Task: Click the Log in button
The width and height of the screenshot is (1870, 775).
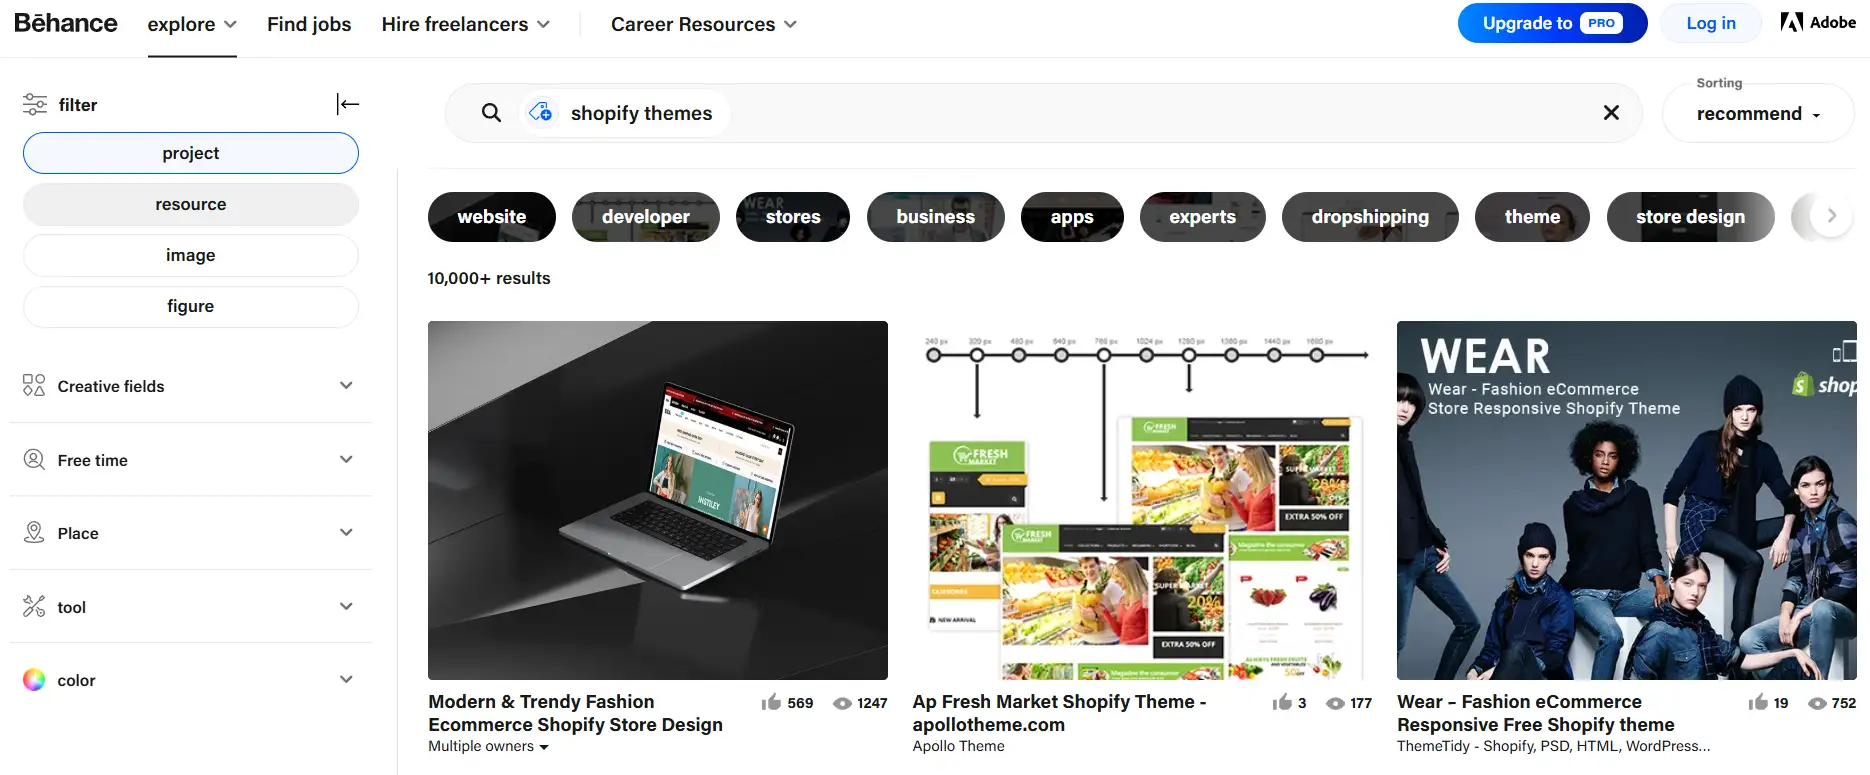Action: coord(1711,23)
